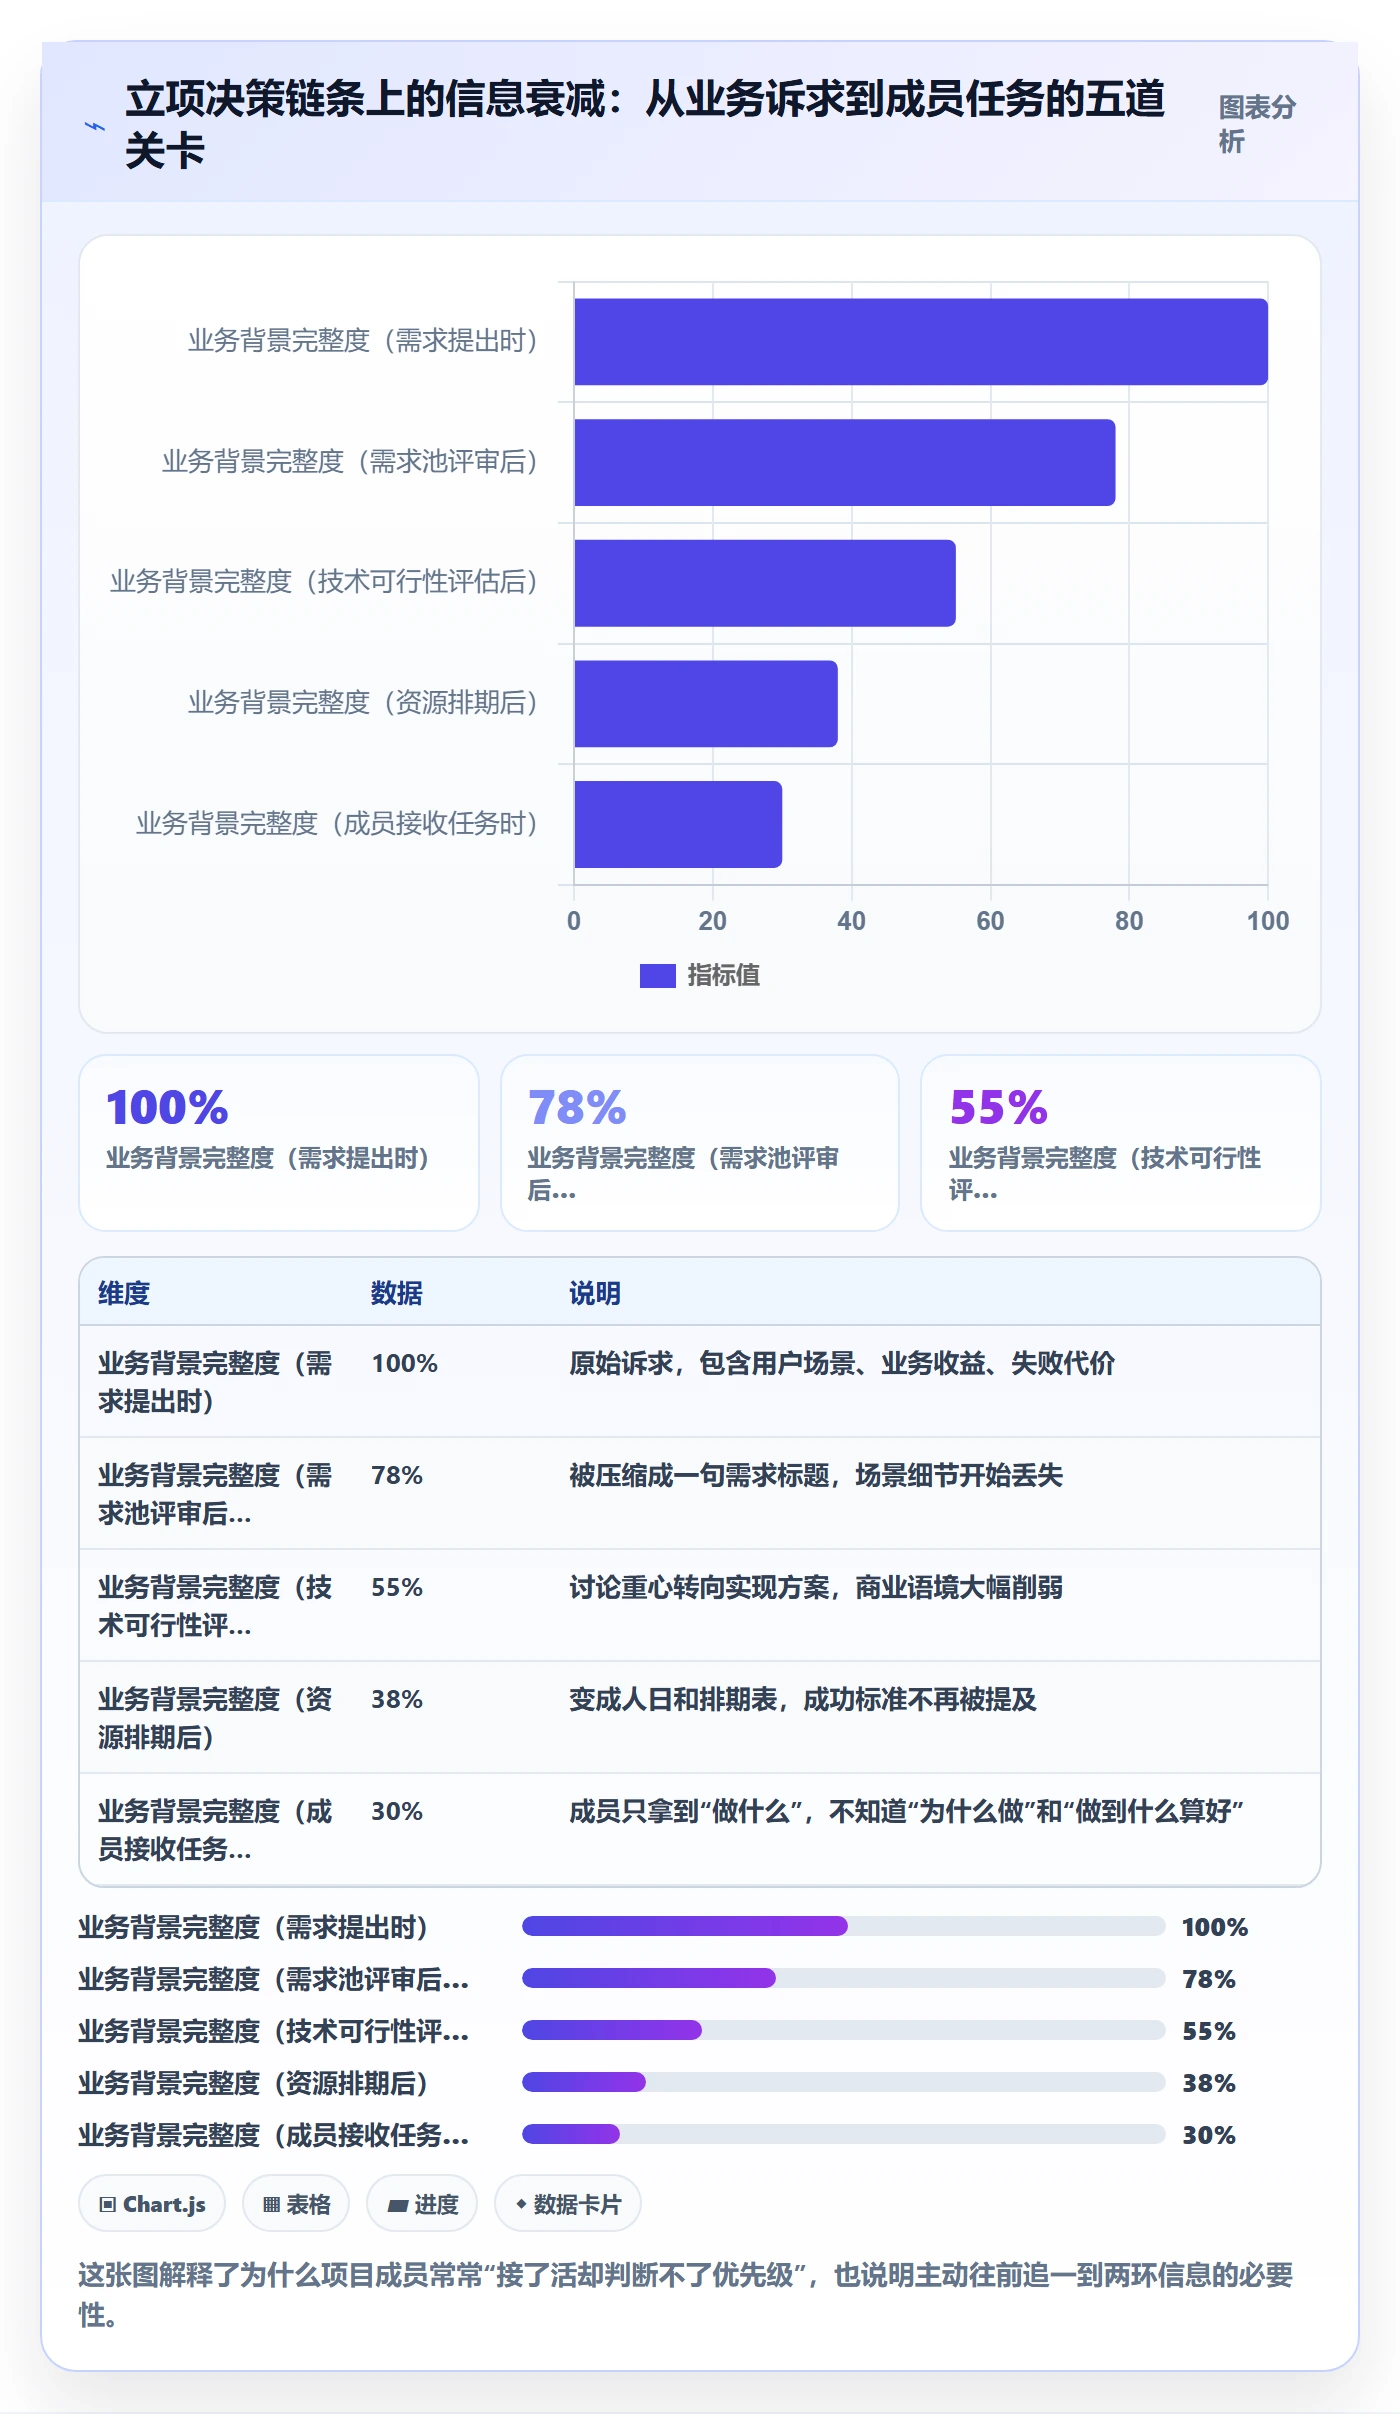Click the 图表分析 label in header
This screenshot has width=1400, height=2414.
1257,125
